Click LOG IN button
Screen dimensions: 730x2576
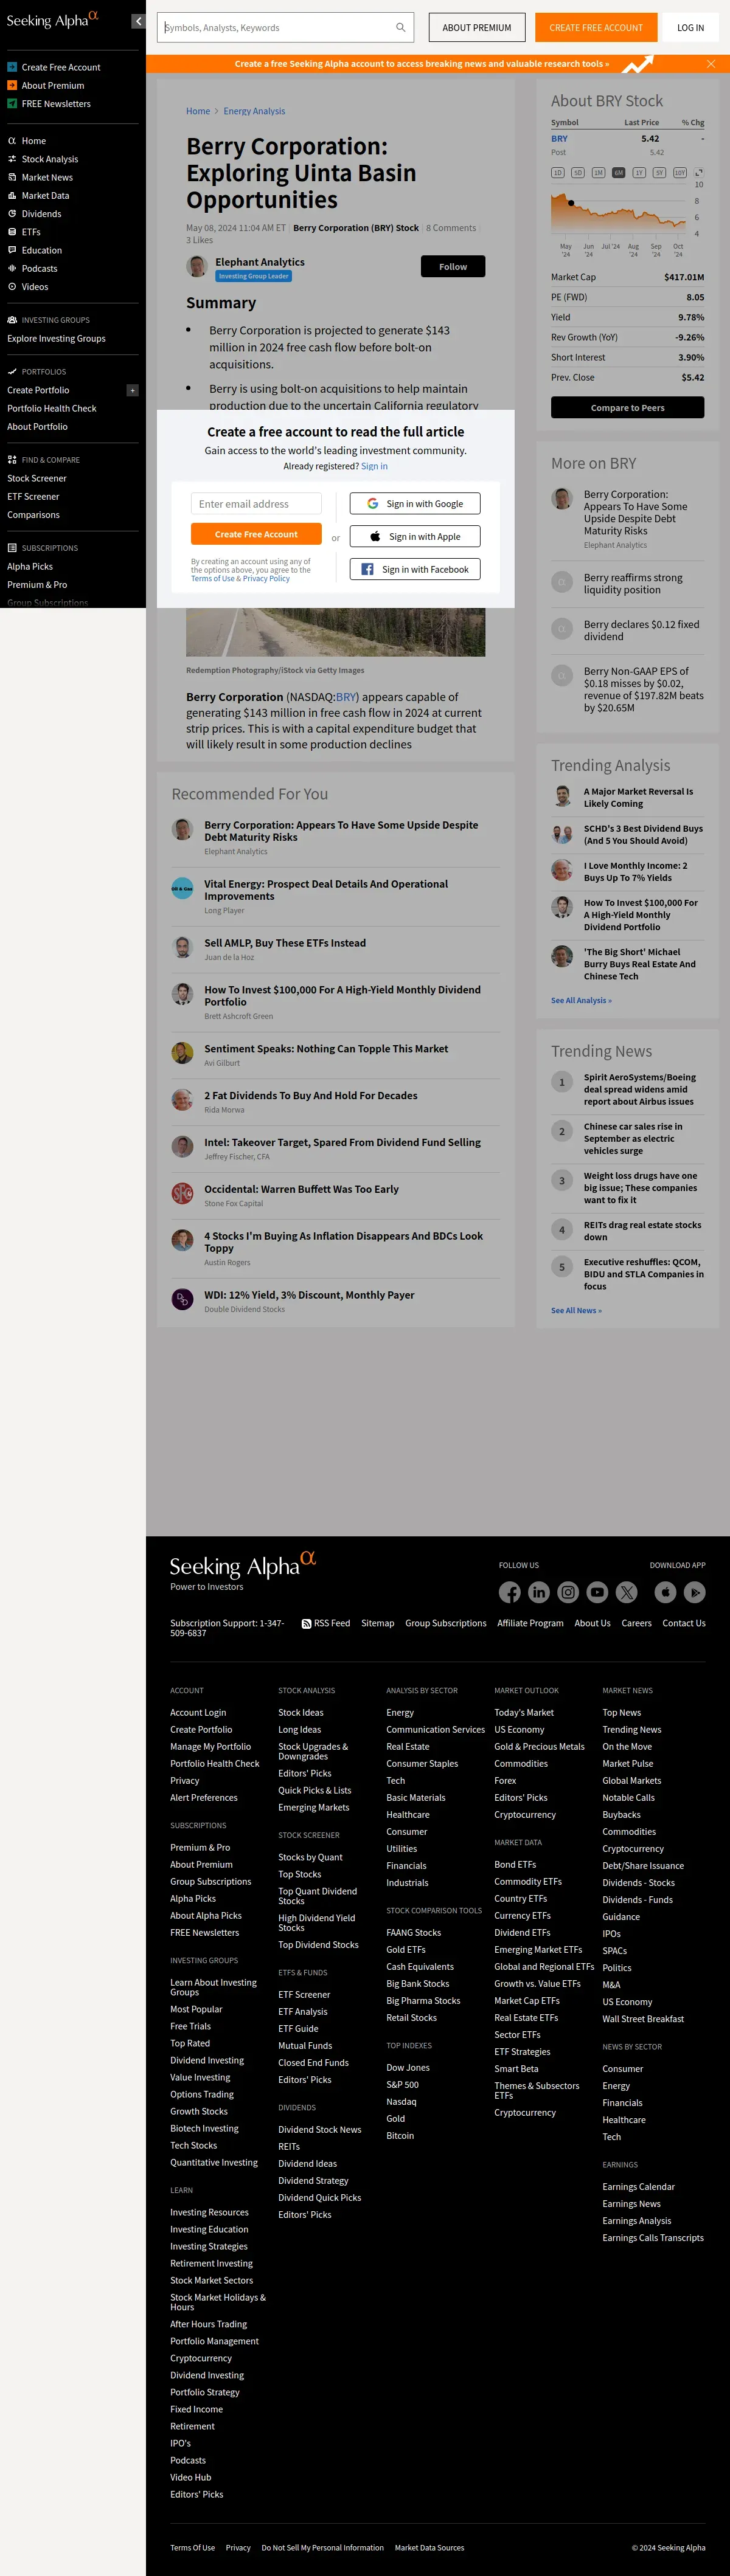[690, 28]
